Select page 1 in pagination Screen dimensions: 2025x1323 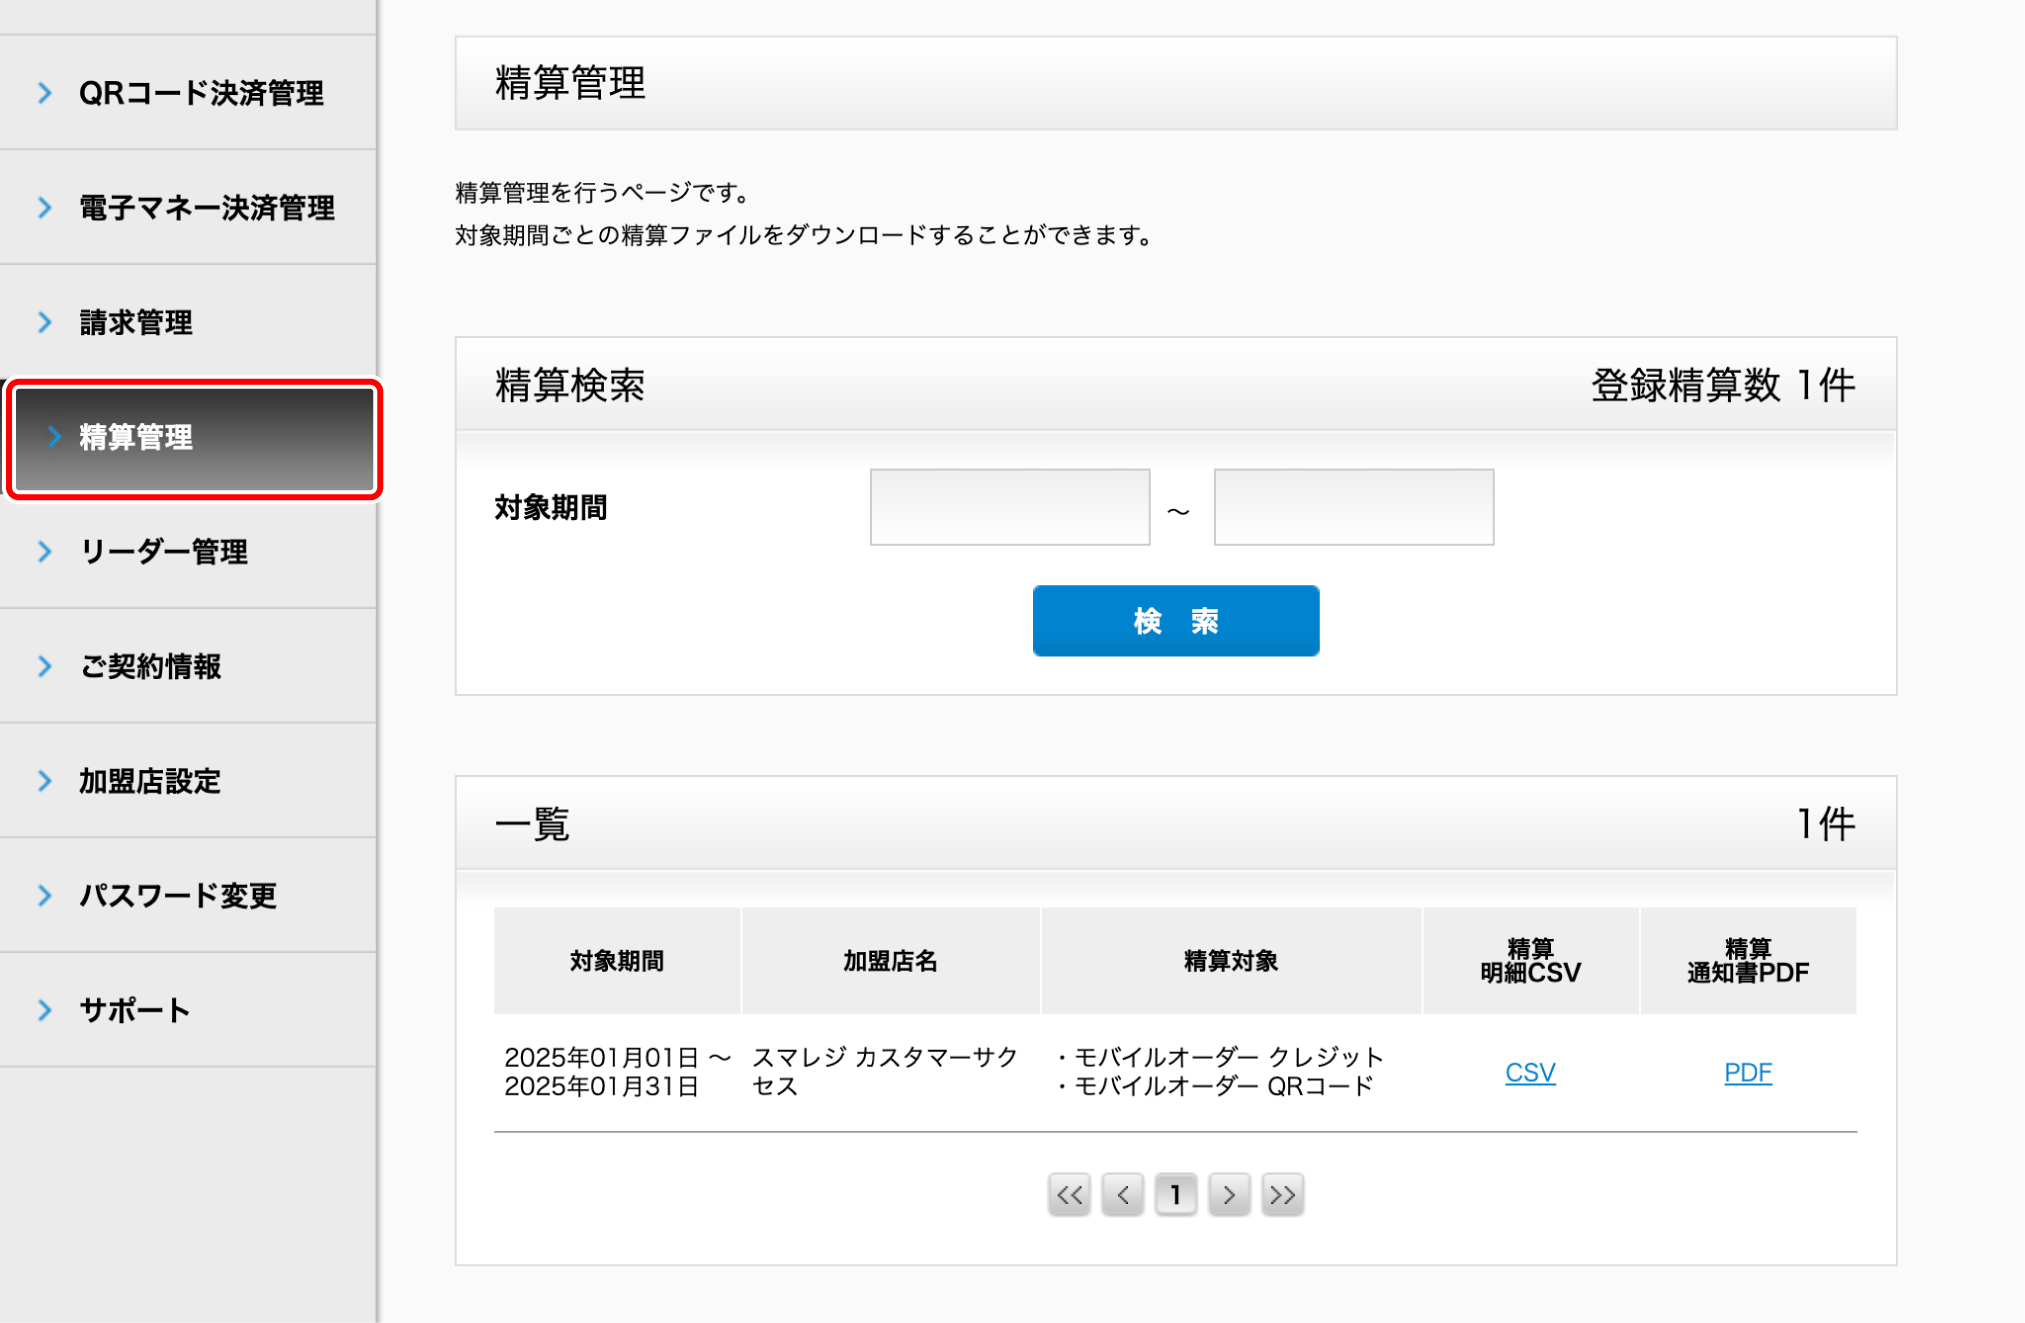pos(1176,1194)
